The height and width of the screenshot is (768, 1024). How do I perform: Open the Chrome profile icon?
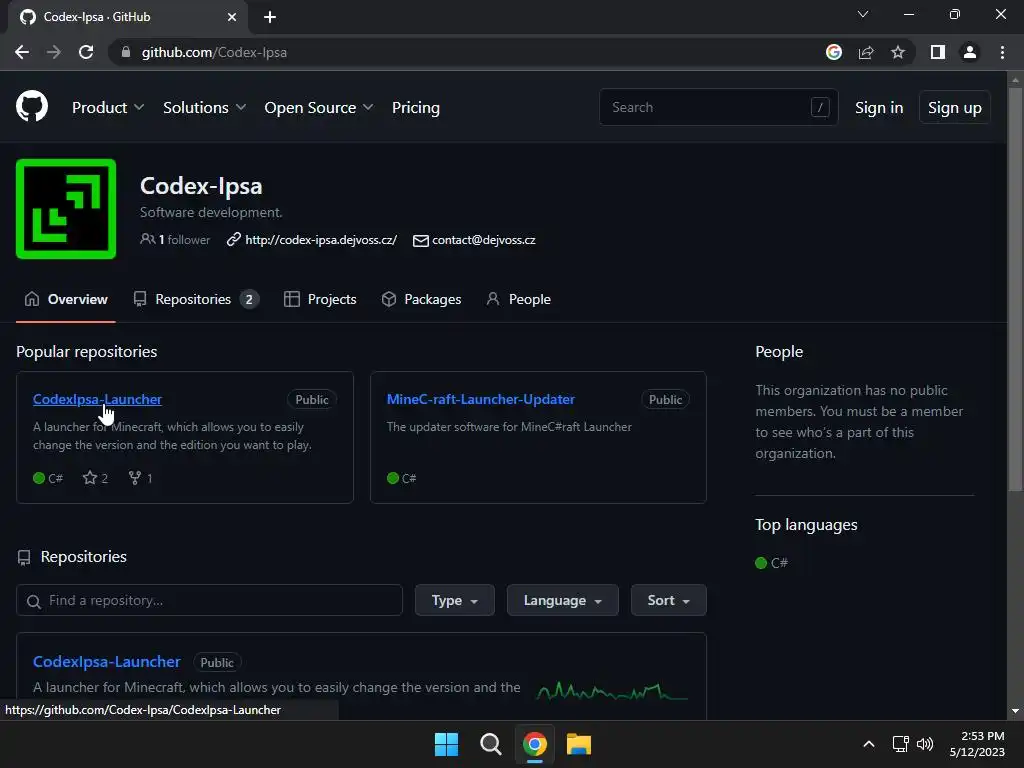tap(970, 52)
